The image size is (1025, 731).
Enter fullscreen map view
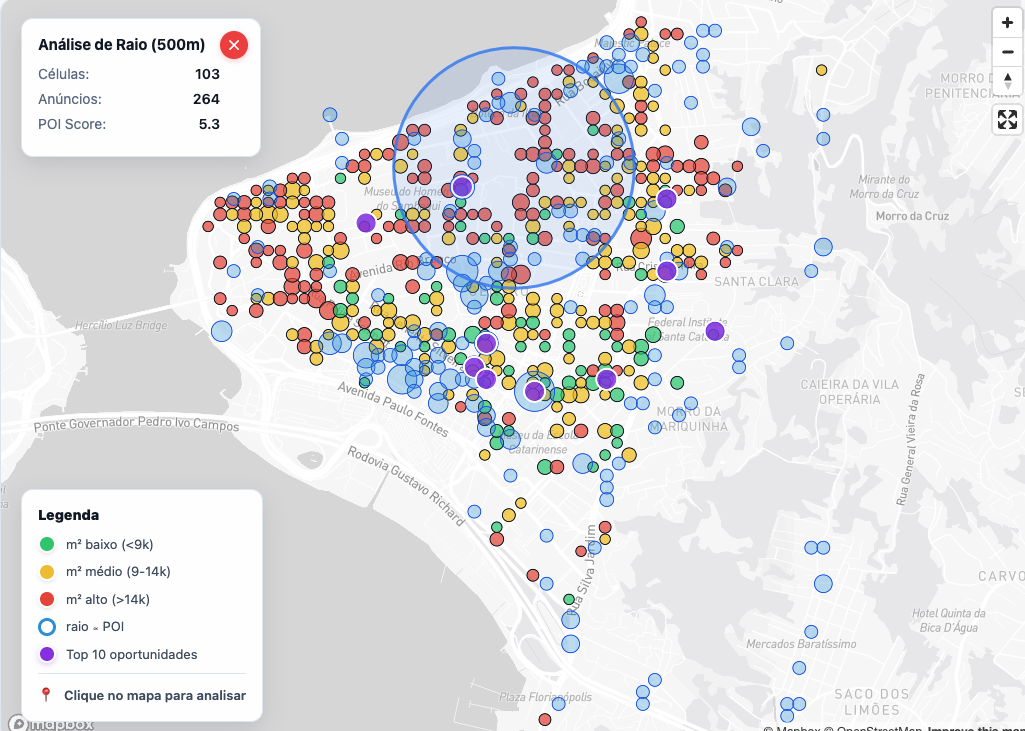1007,120
